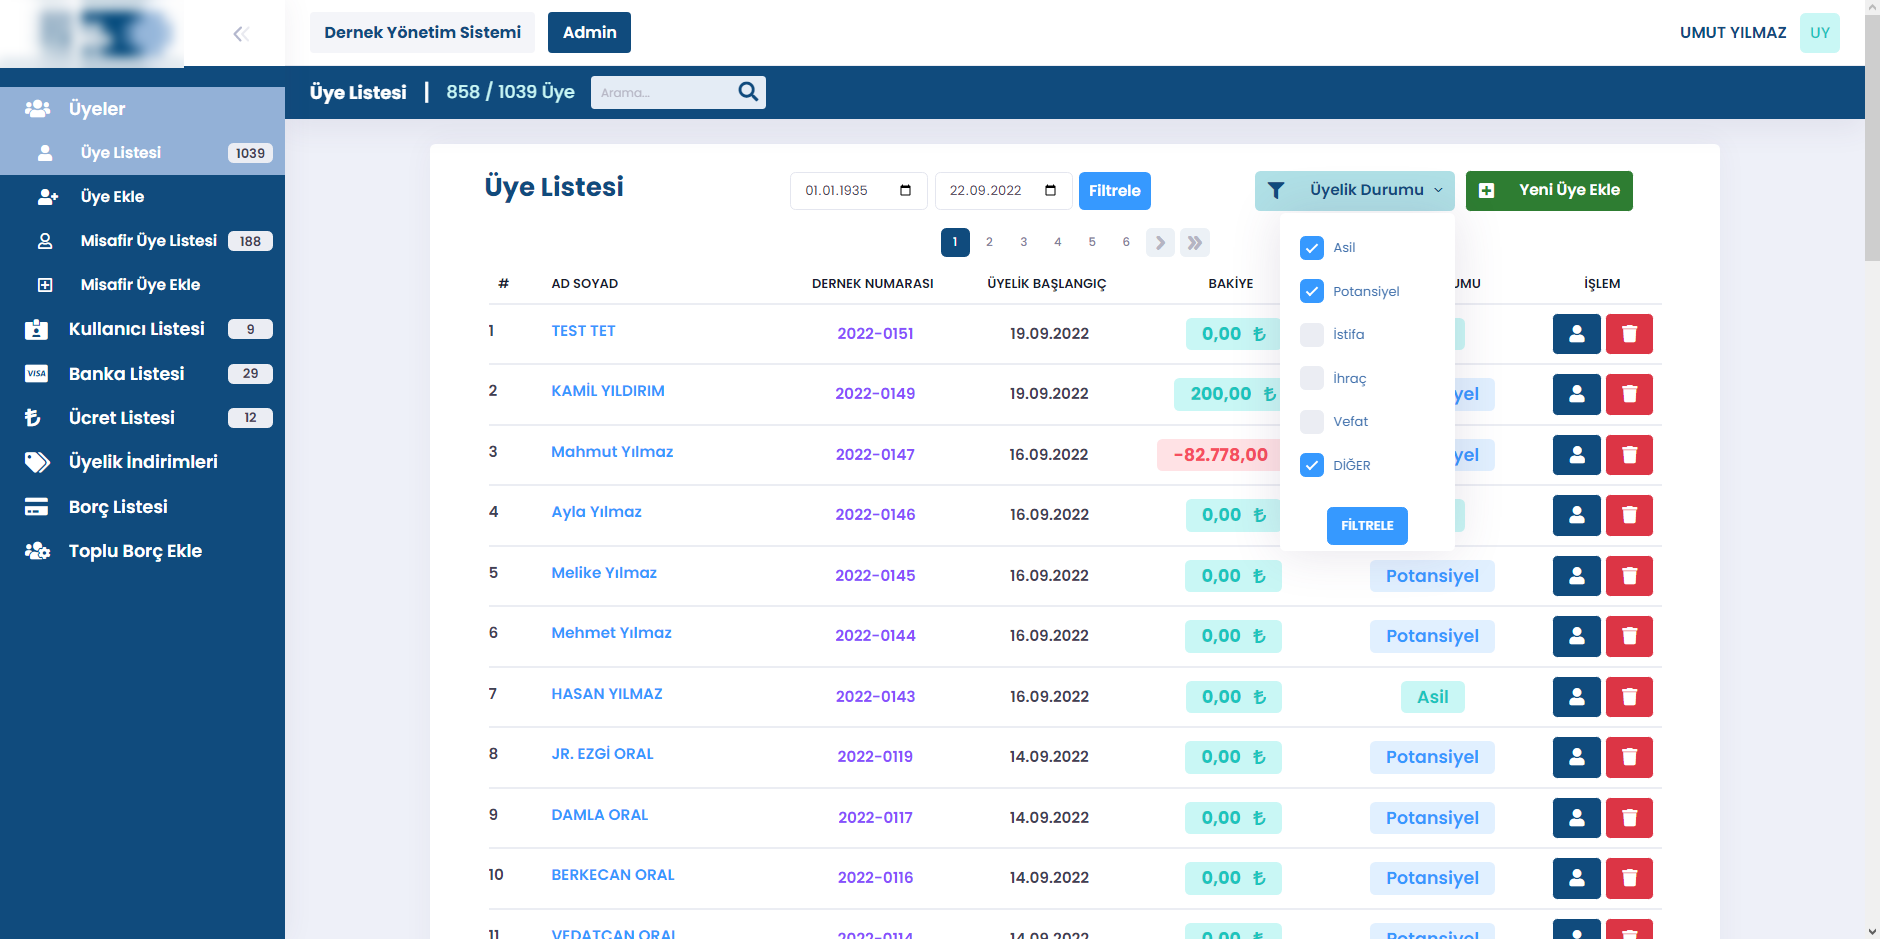Open the end date picker 22.09.2022

click(x=1050, y=191)
